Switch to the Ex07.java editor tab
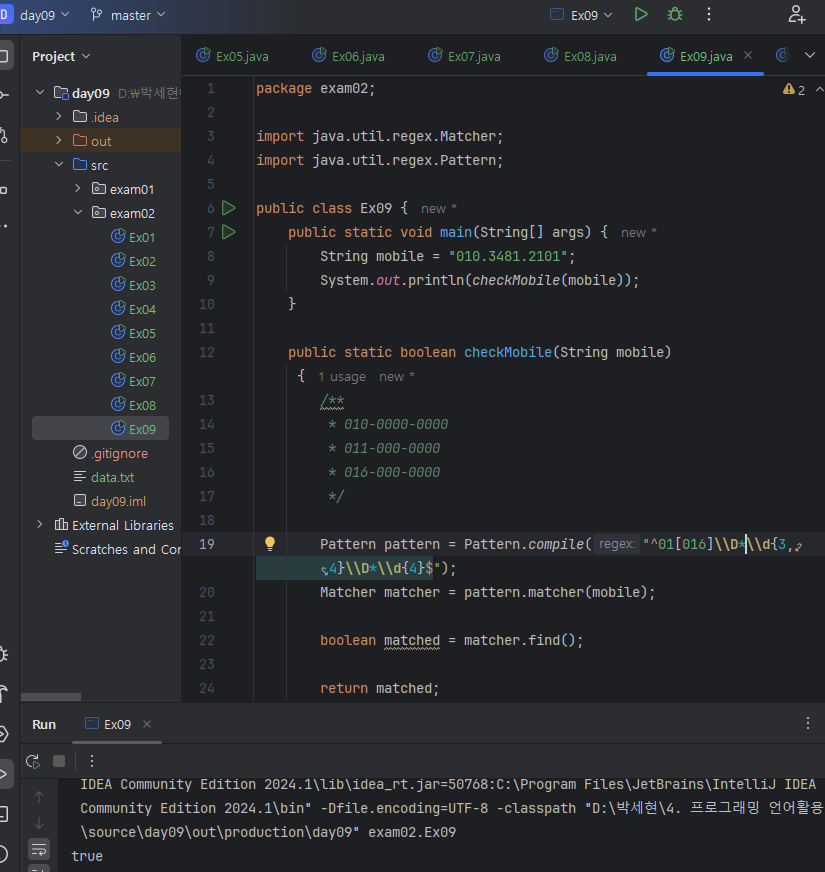This screenshot has width=825, height=872. [x=473, y=56]
